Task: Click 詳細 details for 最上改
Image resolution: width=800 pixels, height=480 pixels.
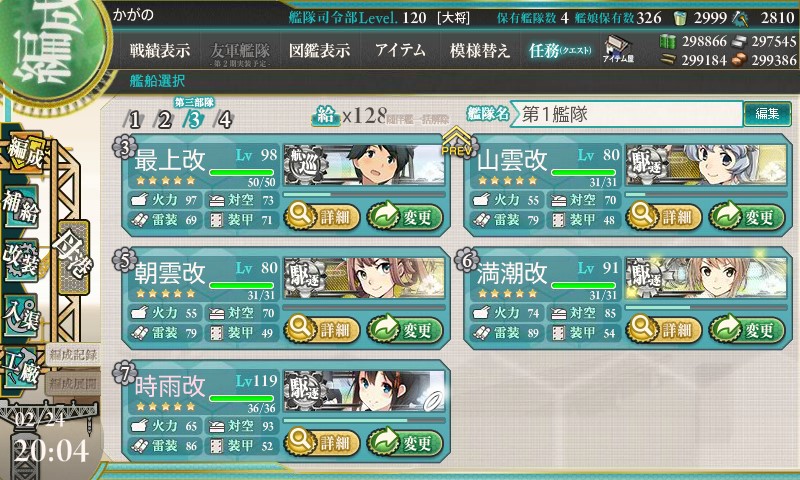Action: point(322,217)
